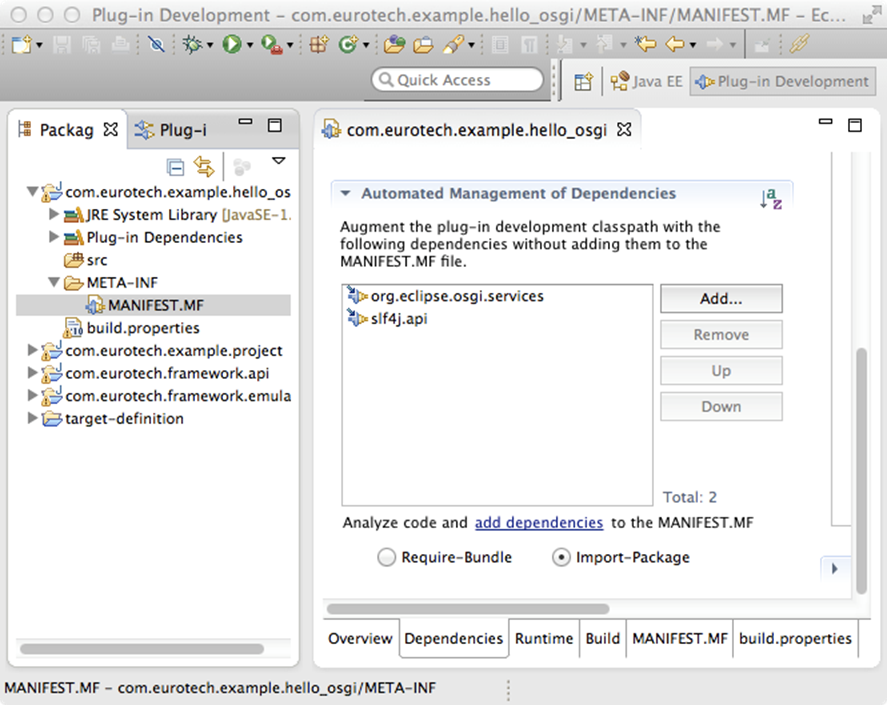Open the Run dropdown arrow
The image size is (887, 705).
coord(249,45)
